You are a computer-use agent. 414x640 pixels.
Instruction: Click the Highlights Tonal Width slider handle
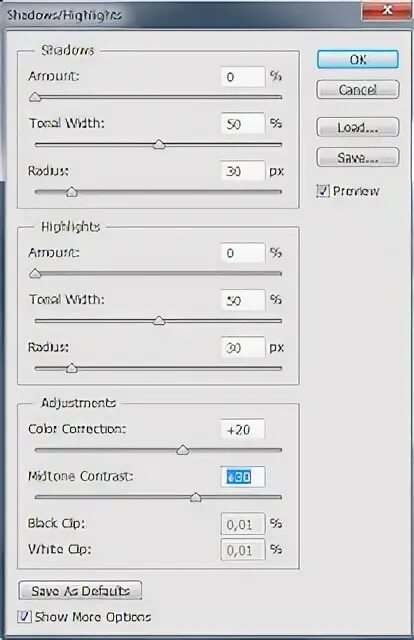point(159,321)
